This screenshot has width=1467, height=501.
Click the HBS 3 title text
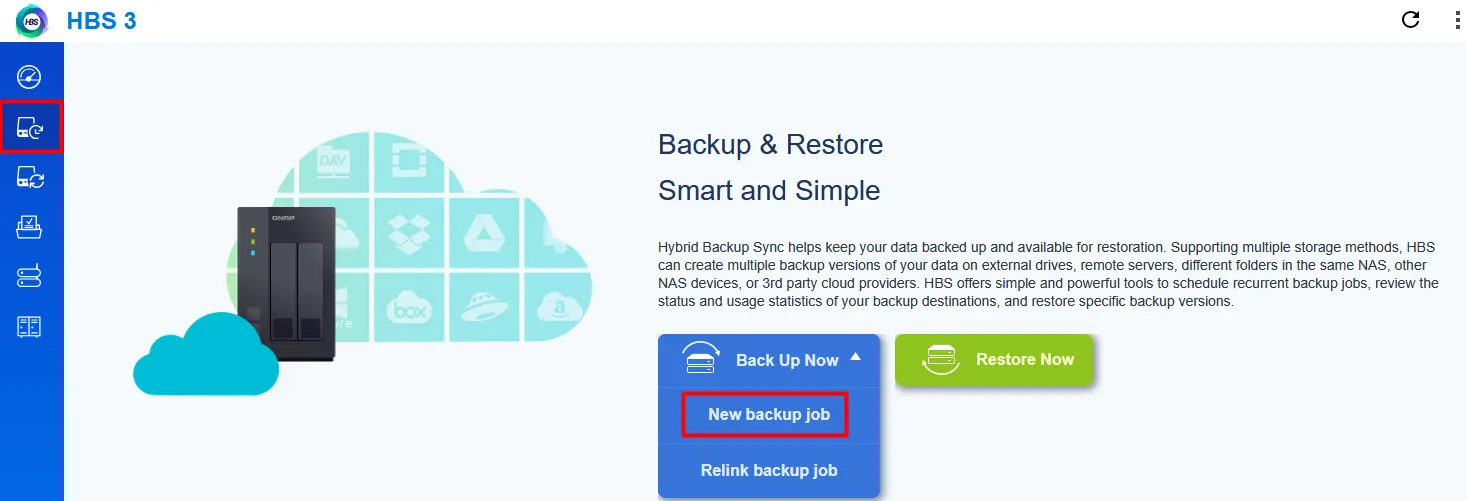(x=102, y=21)
